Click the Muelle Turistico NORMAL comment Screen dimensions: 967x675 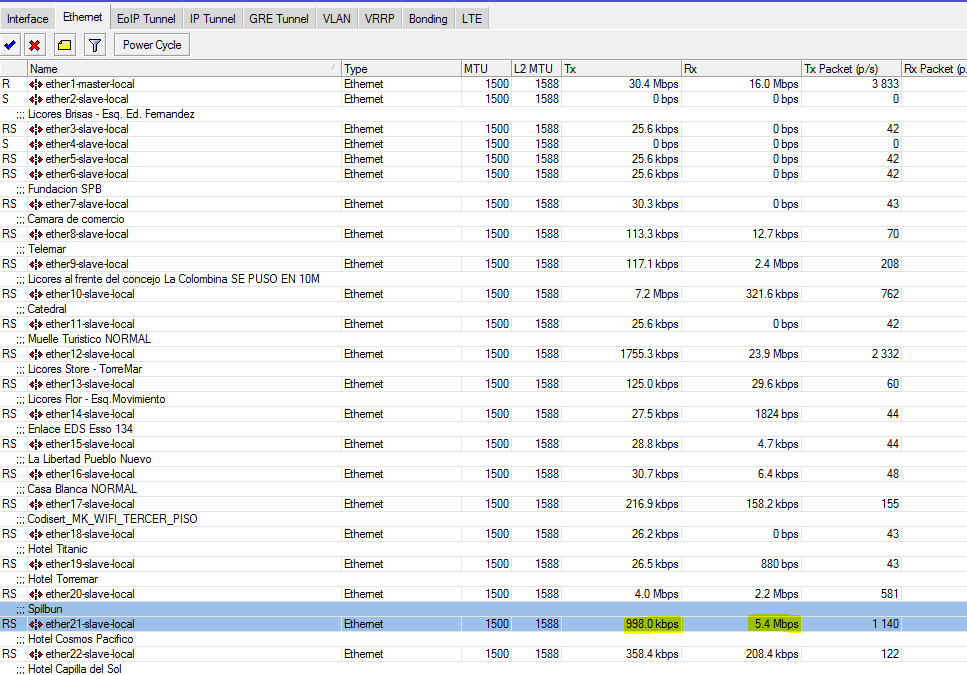coord(89,339)
